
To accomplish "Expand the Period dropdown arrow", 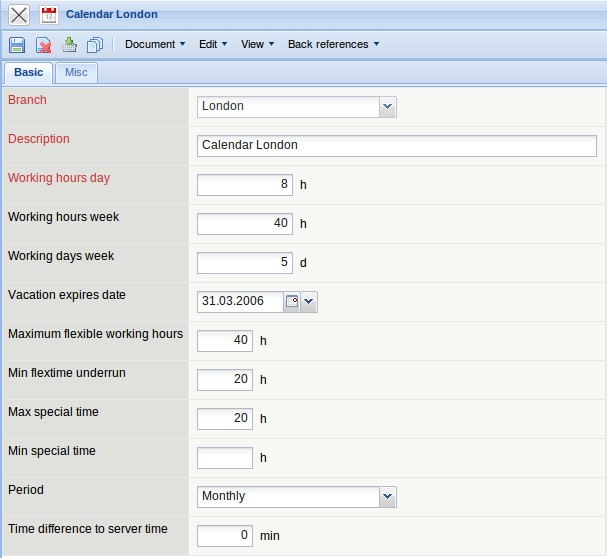I will 388,496.
